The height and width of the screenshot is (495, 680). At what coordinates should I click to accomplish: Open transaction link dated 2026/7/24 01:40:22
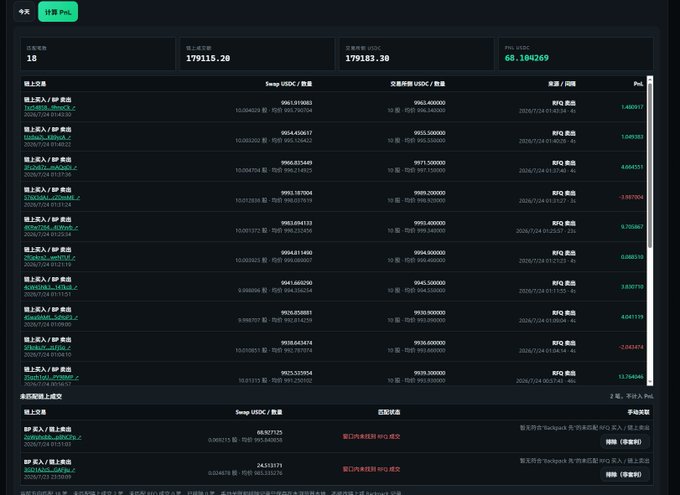[47, 137]
